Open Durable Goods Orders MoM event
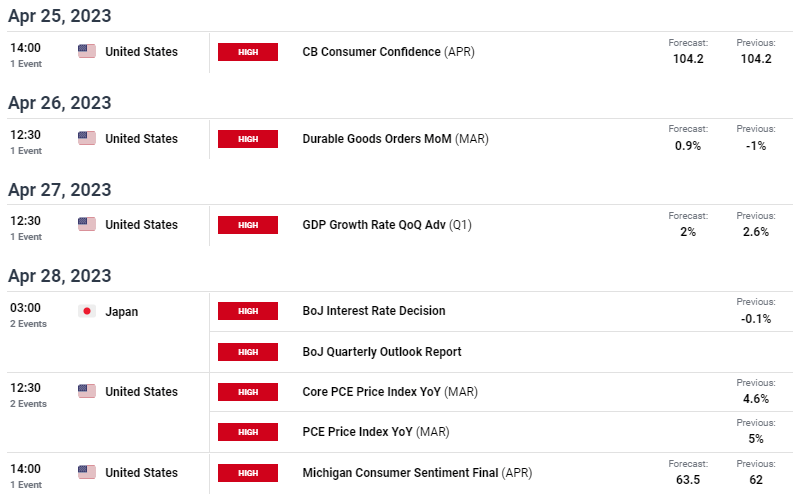Viewport: 793px width, 500px height. [x=395, y=139]
